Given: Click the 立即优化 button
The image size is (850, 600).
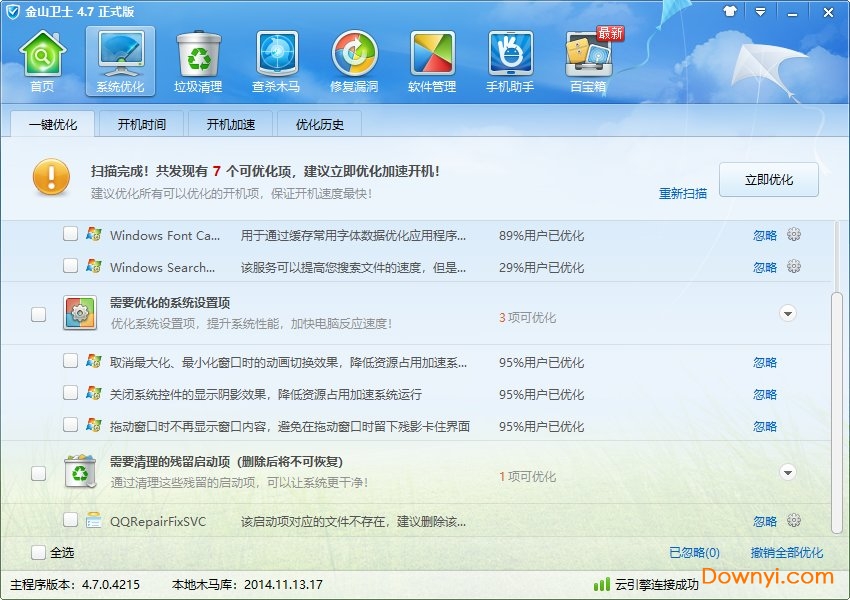Looking at the screenshot, I should tap(769, 179).
